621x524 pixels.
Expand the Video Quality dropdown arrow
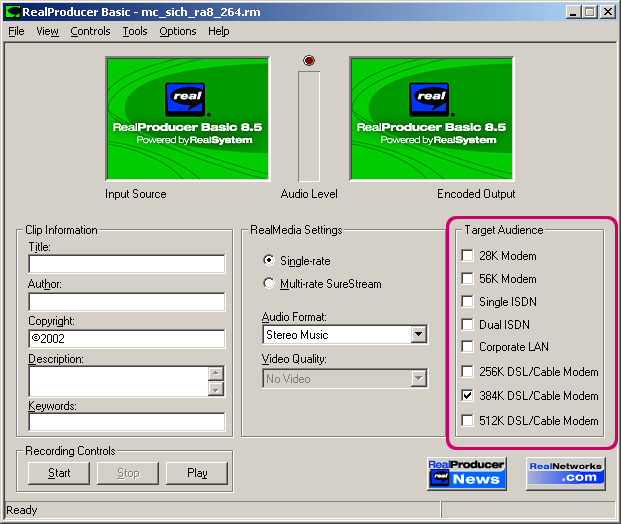tap(418, 379)
